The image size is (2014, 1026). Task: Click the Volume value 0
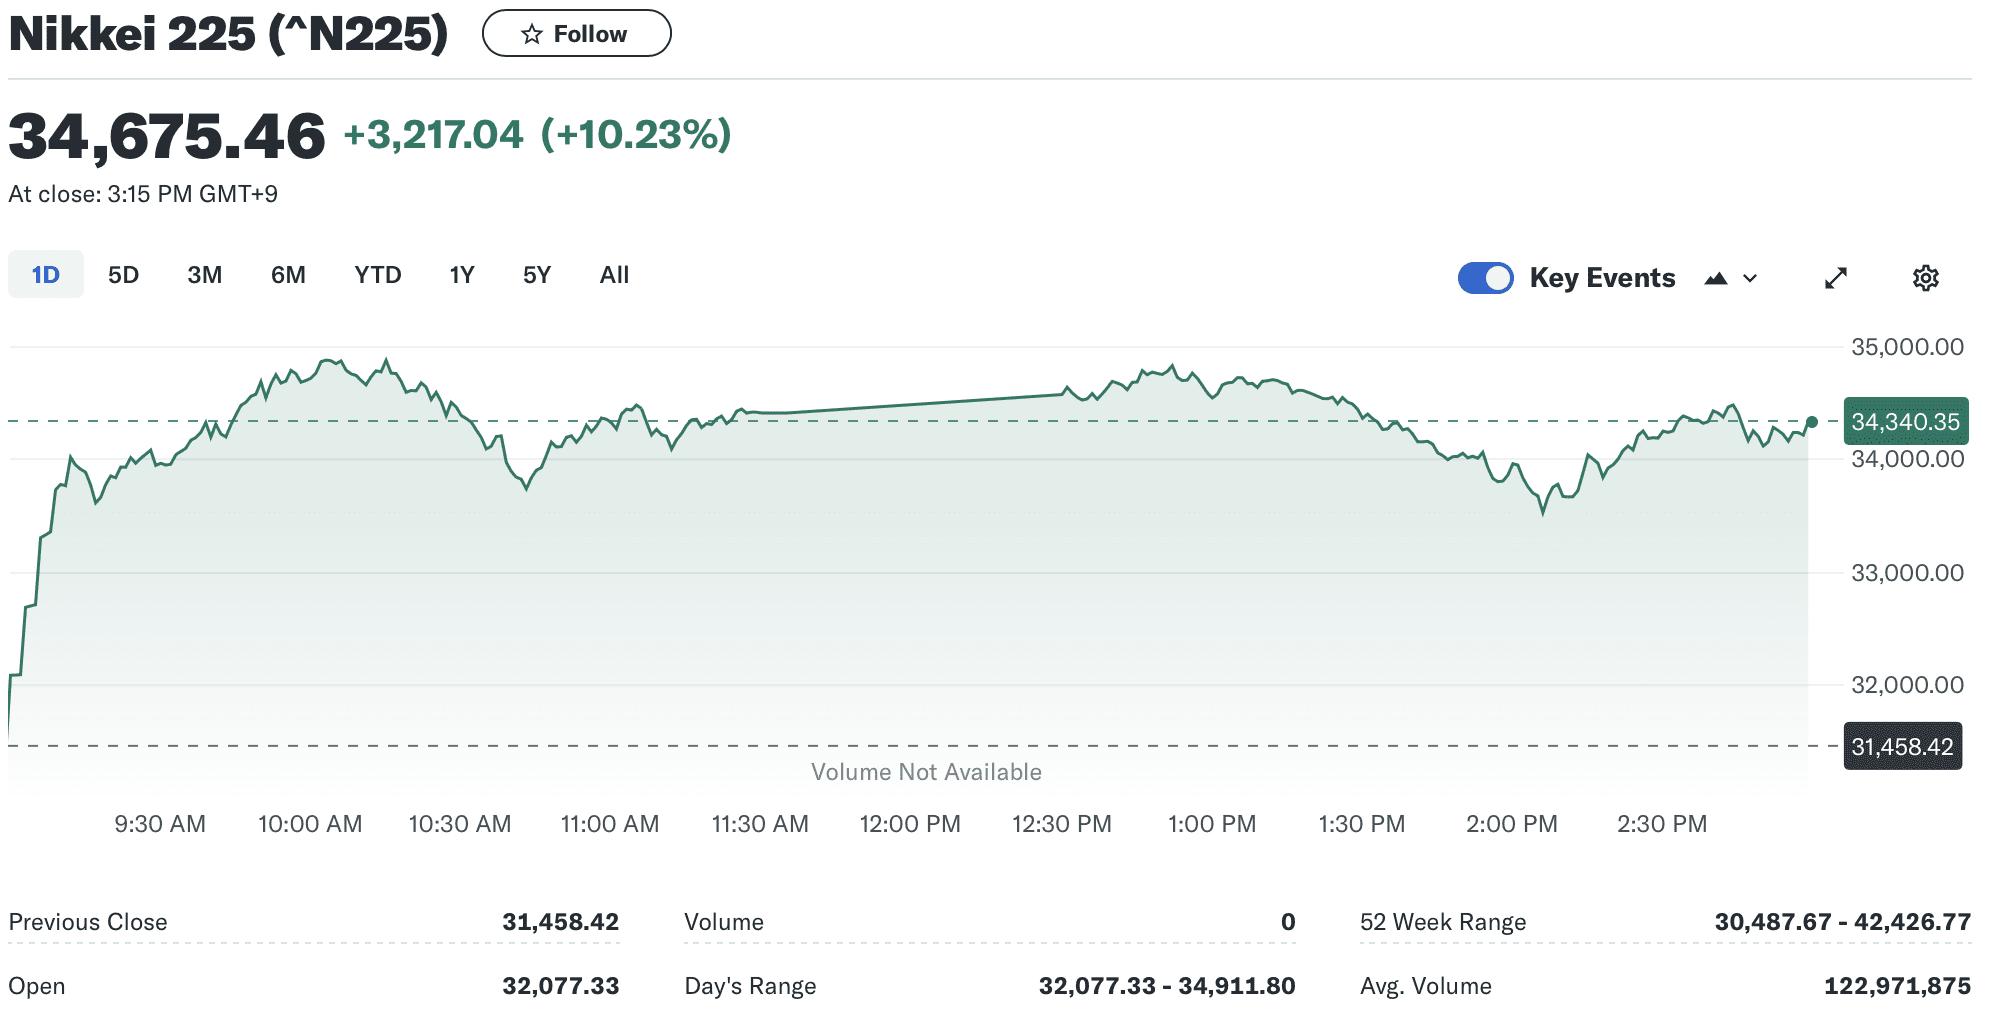(x=1288, y=922)
